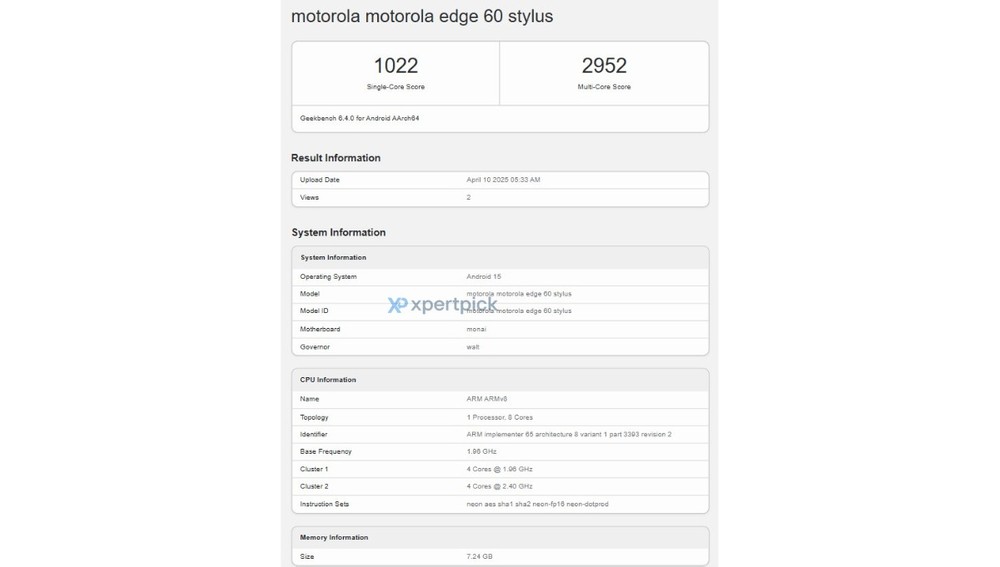1000x567 pixels.
Task: Select the 'ARM implementer 65 architecture 8' identifier value
Action: (569, 434)
